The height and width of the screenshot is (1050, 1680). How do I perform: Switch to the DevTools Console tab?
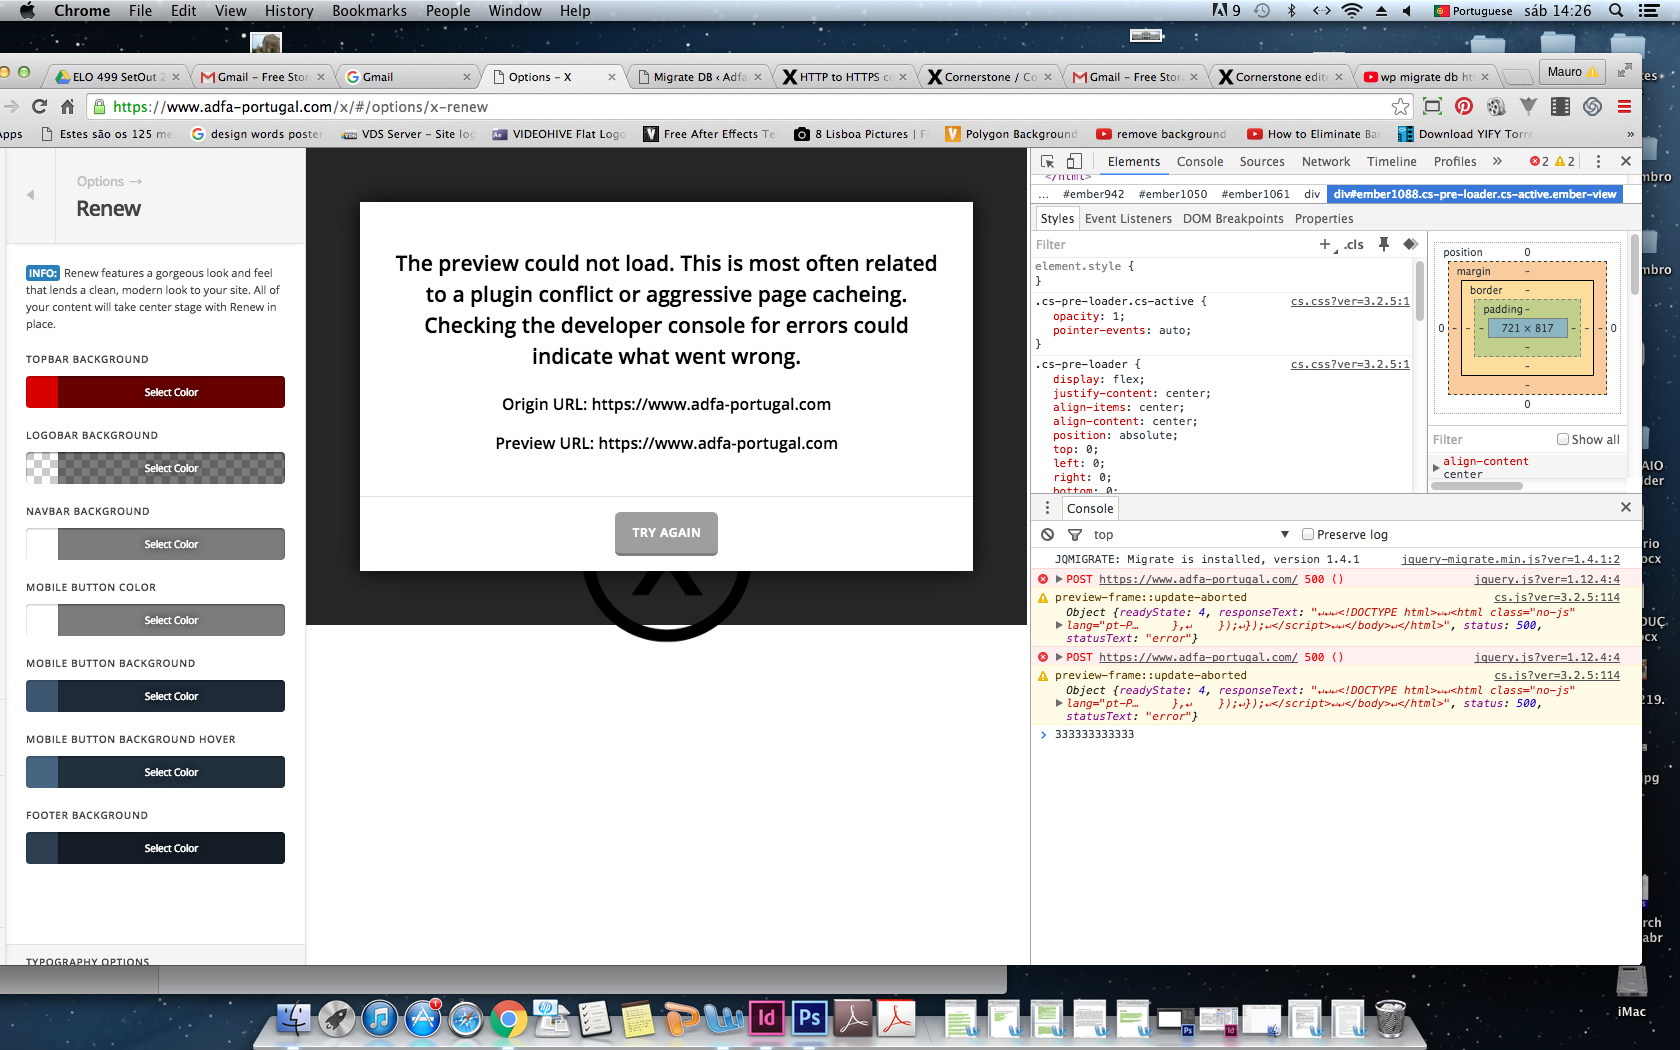point(1200,161)
